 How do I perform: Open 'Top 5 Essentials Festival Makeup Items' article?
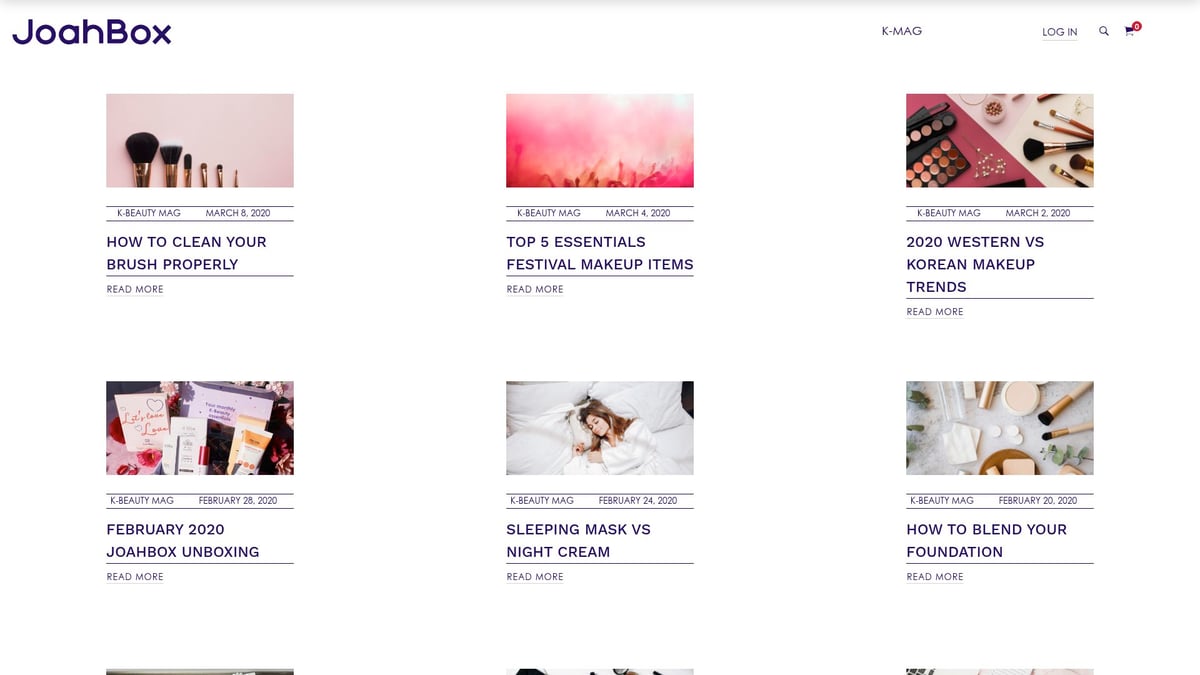pyautogui.click(x=599, y=253)
